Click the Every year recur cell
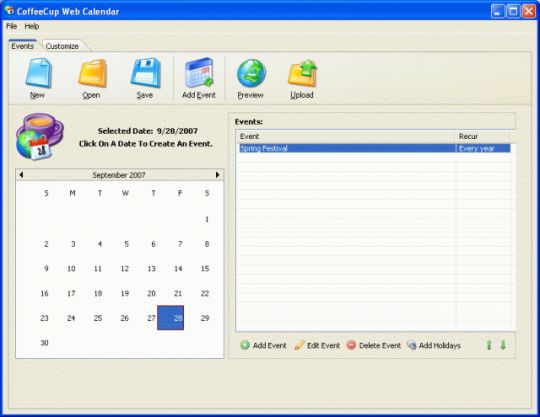 (x=483, y=148)
